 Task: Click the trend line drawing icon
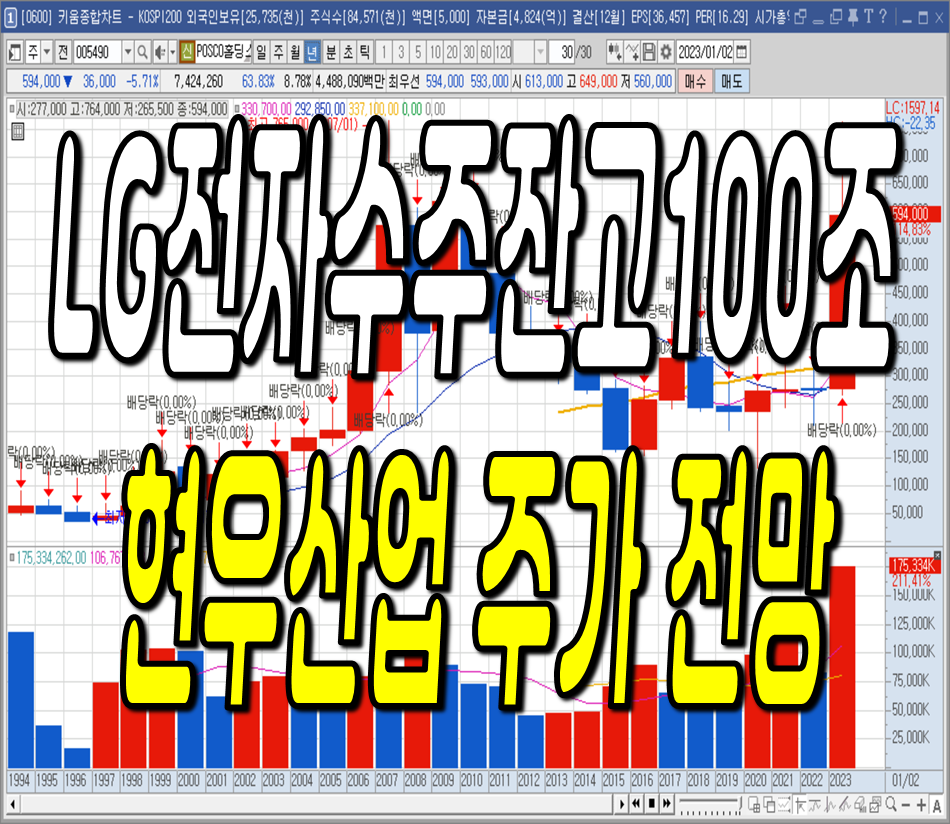[815, 804]
